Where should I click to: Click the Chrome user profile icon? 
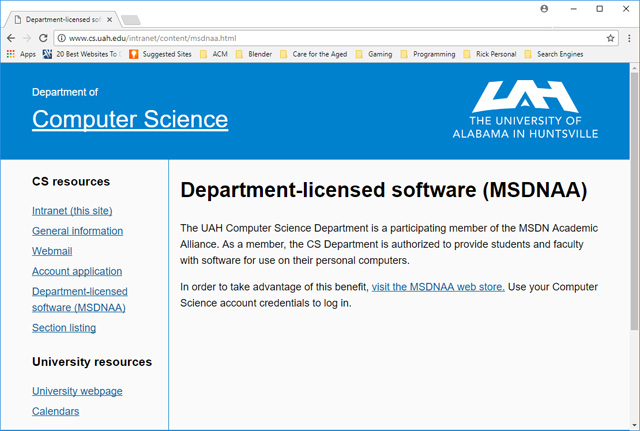(544, 8)
